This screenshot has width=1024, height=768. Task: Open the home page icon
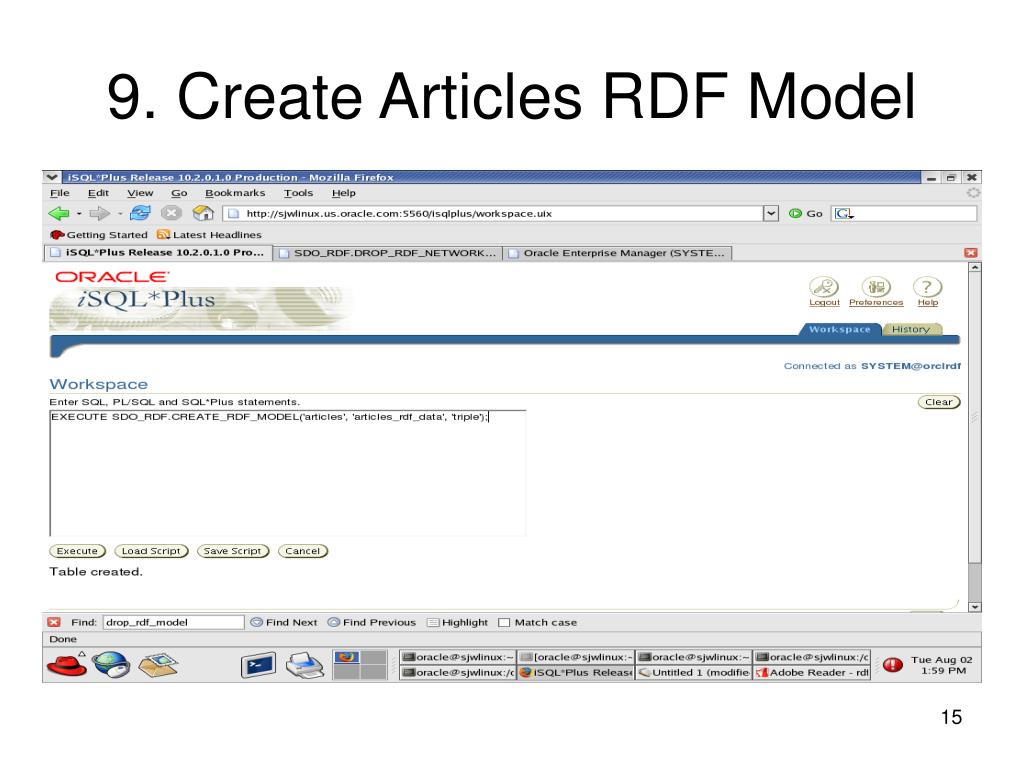(203, 213)
